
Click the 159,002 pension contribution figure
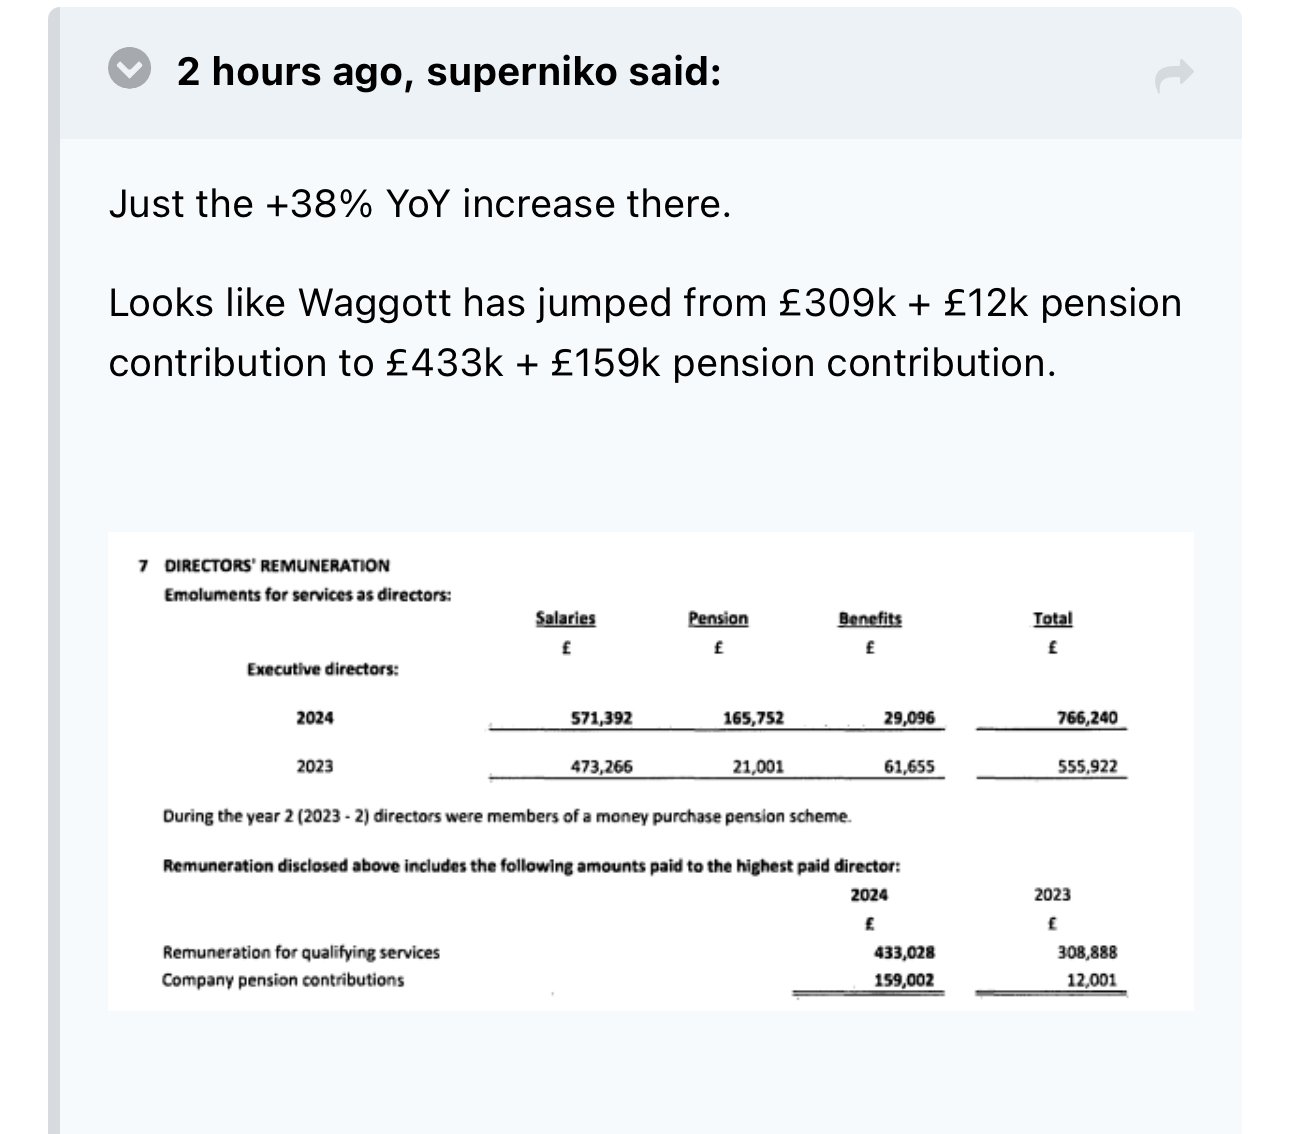point(904,980)
